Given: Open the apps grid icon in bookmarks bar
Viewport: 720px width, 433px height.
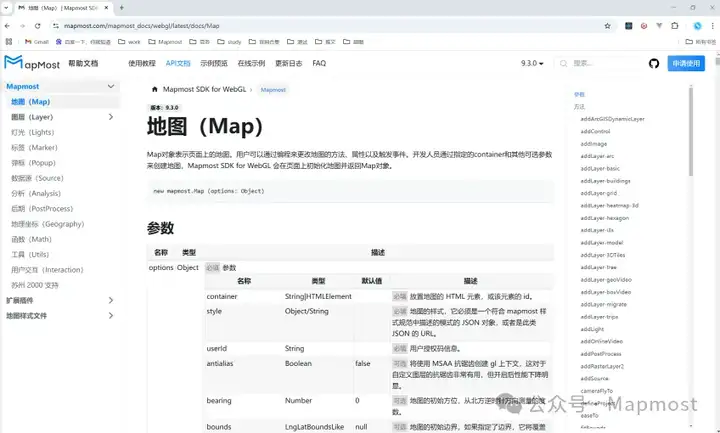Looking at the screenshot, I should [x=9, y=41].
